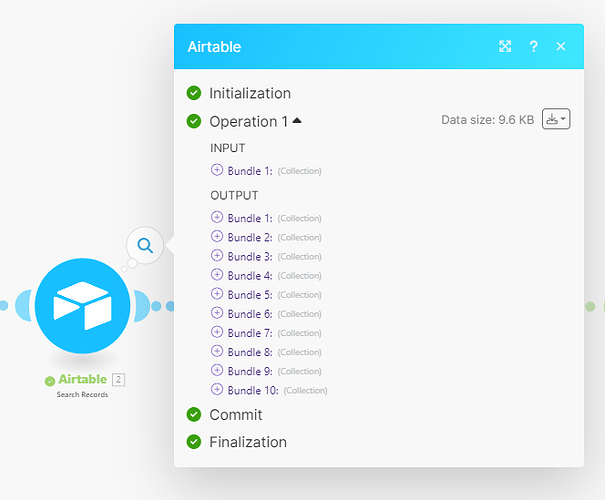Viewport: 605px width, 500px height.
Task: Expand OUTPUT Bundle 7 plus icon
Action: [217, 332]
